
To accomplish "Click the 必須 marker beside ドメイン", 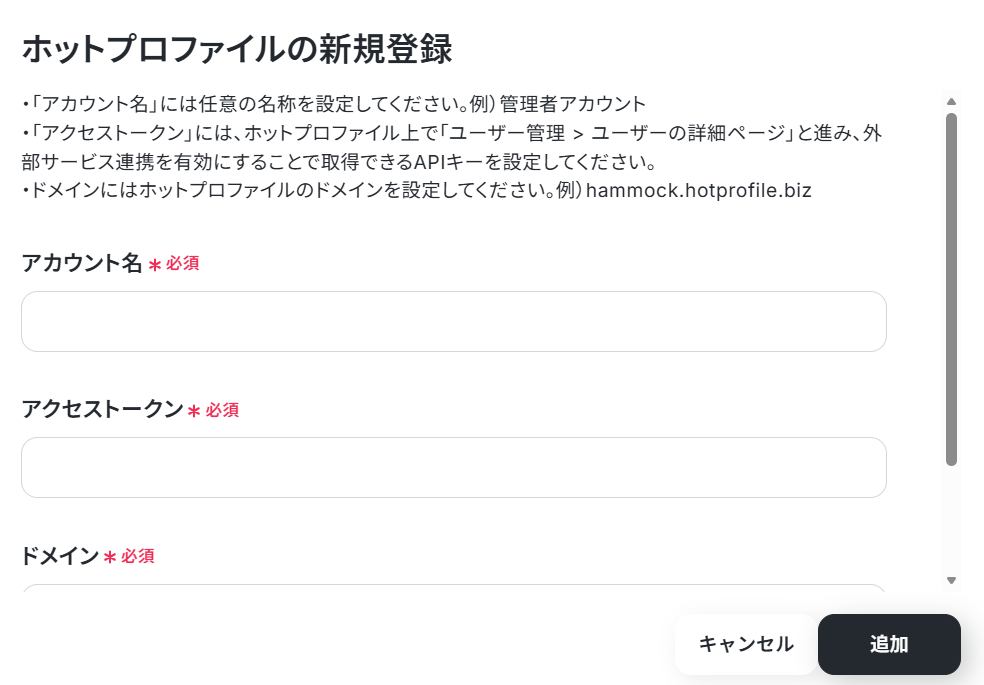I will point(137,556).
